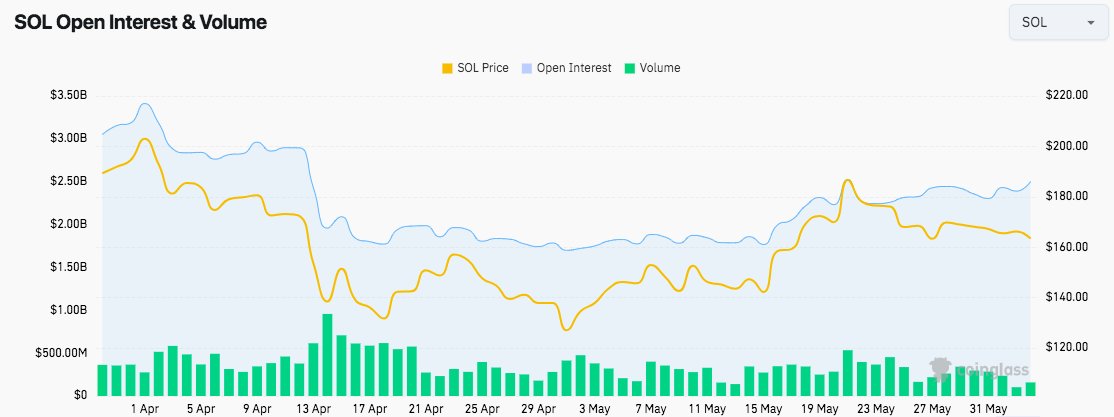Click the last volume bar on the right
1114x417 pixels.
(x=1030, y=389)
